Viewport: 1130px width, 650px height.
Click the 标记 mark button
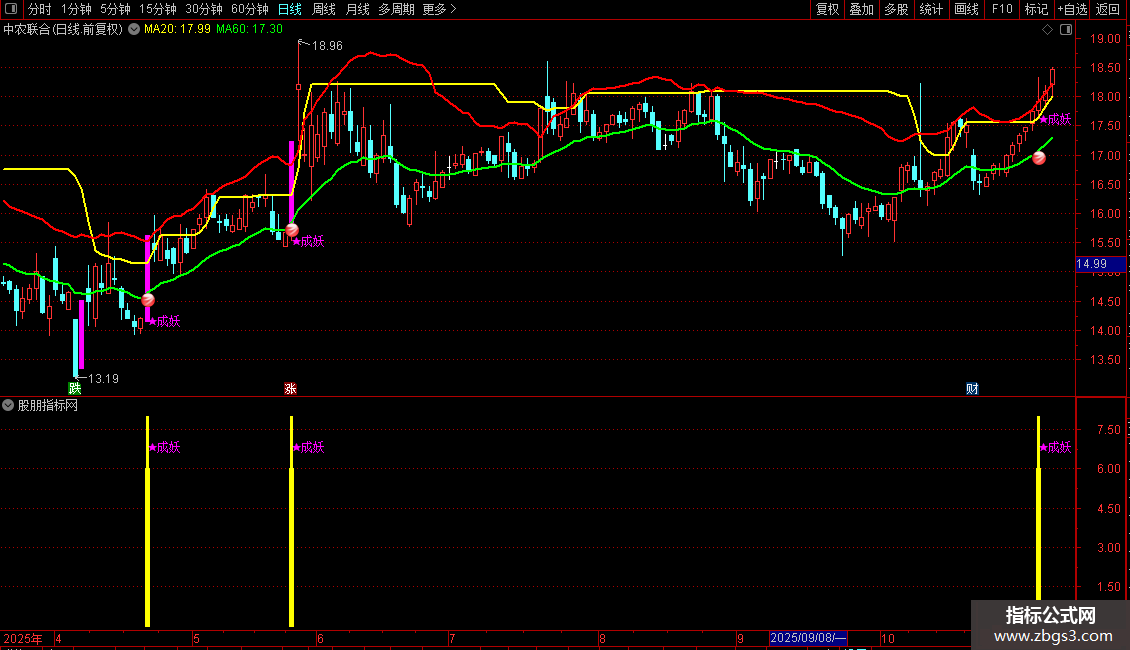1036,9
